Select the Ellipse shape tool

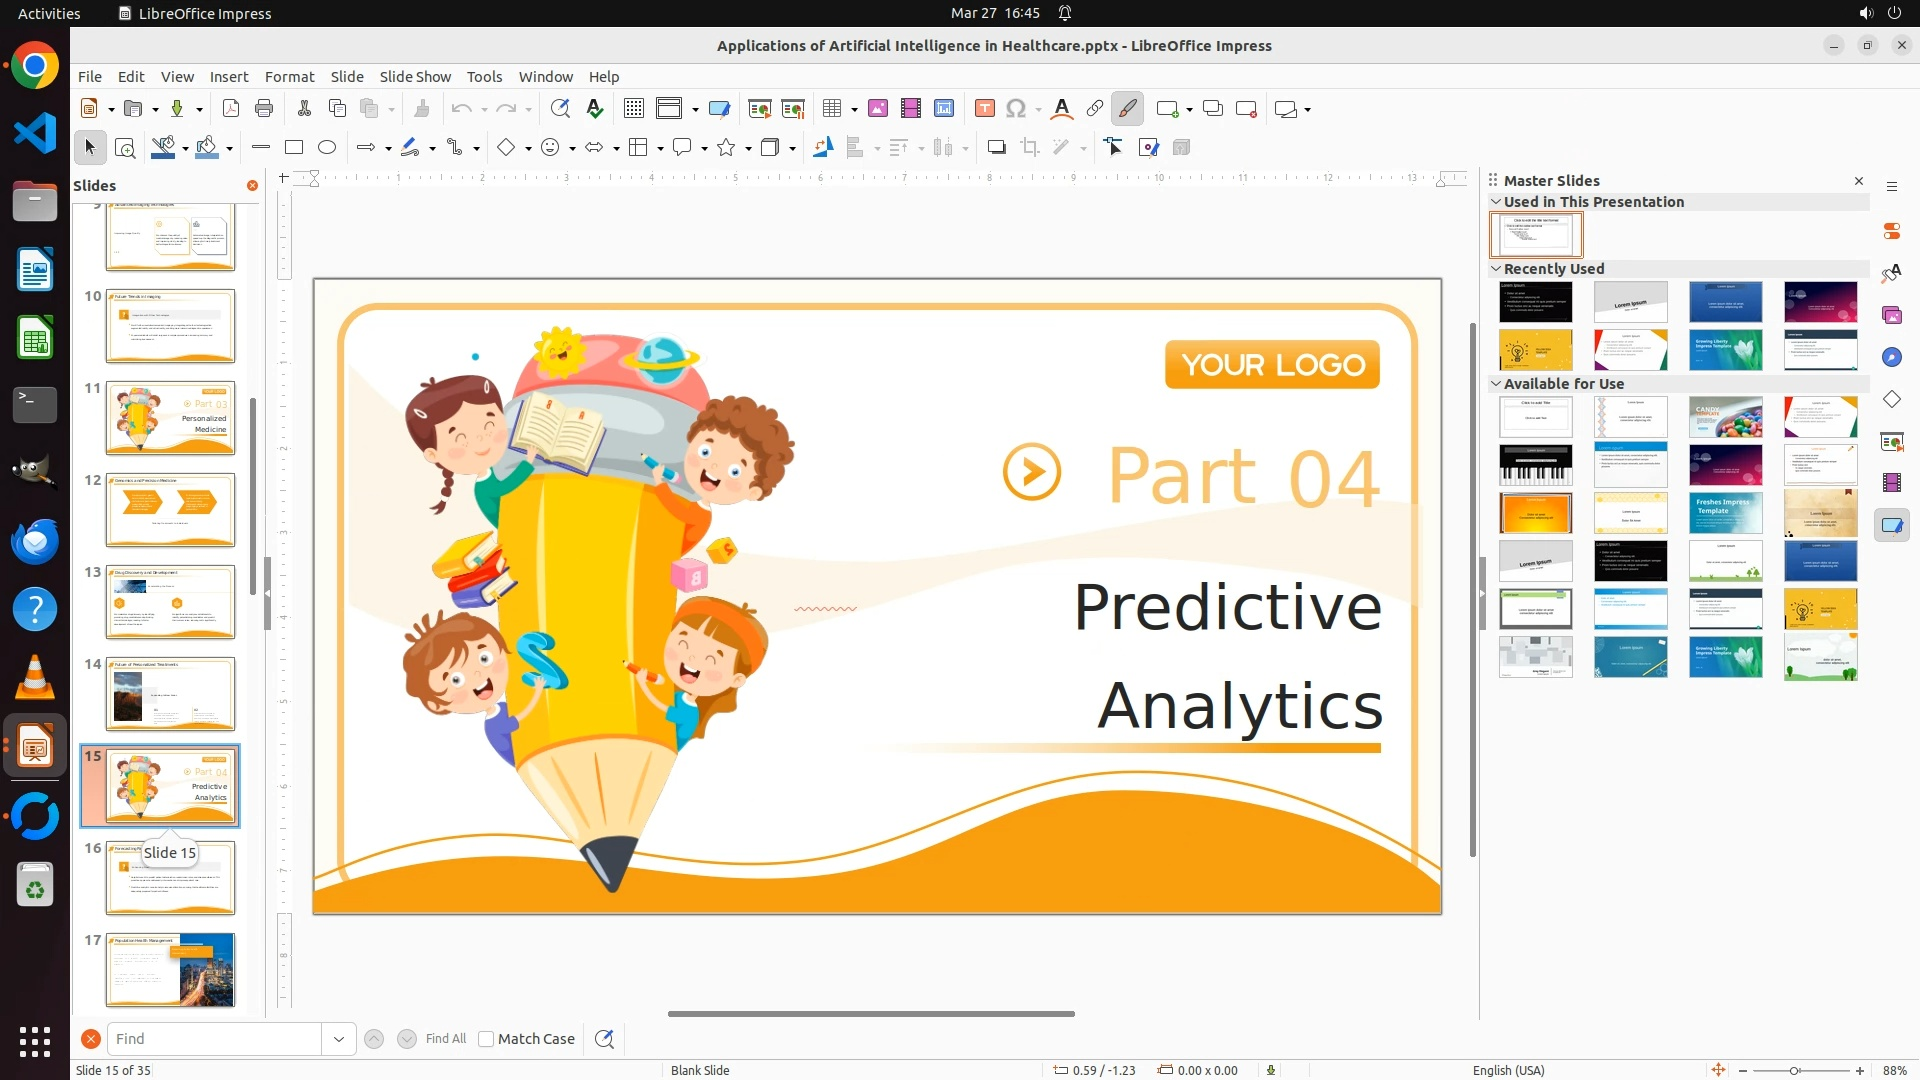[x=327, y=148]
